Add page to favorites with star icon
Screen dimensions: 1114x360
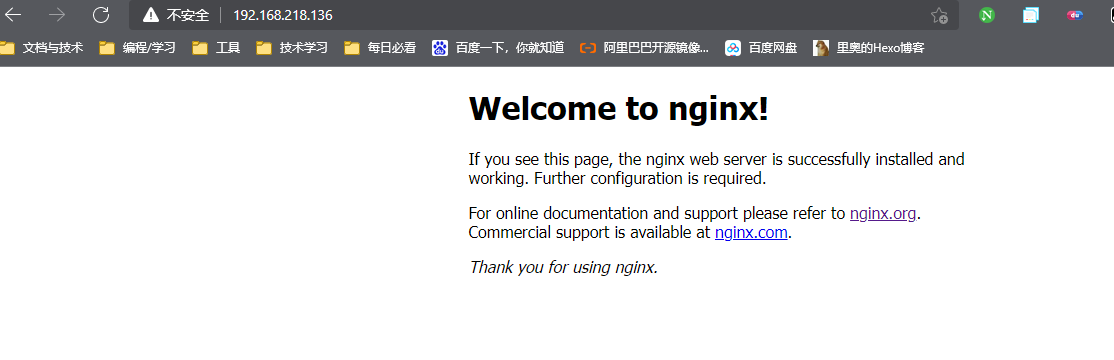[939, 16]
